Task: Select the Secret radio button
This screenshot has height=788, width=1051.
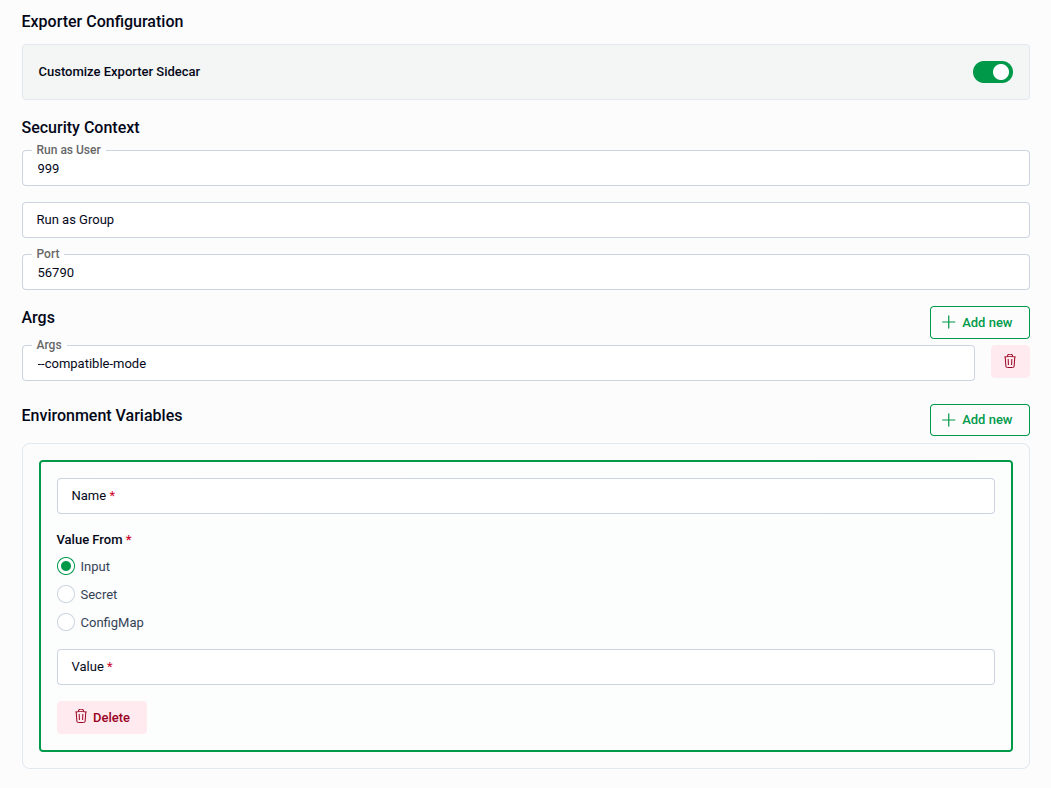Action: pyautogui.click(x=65, y=594)
